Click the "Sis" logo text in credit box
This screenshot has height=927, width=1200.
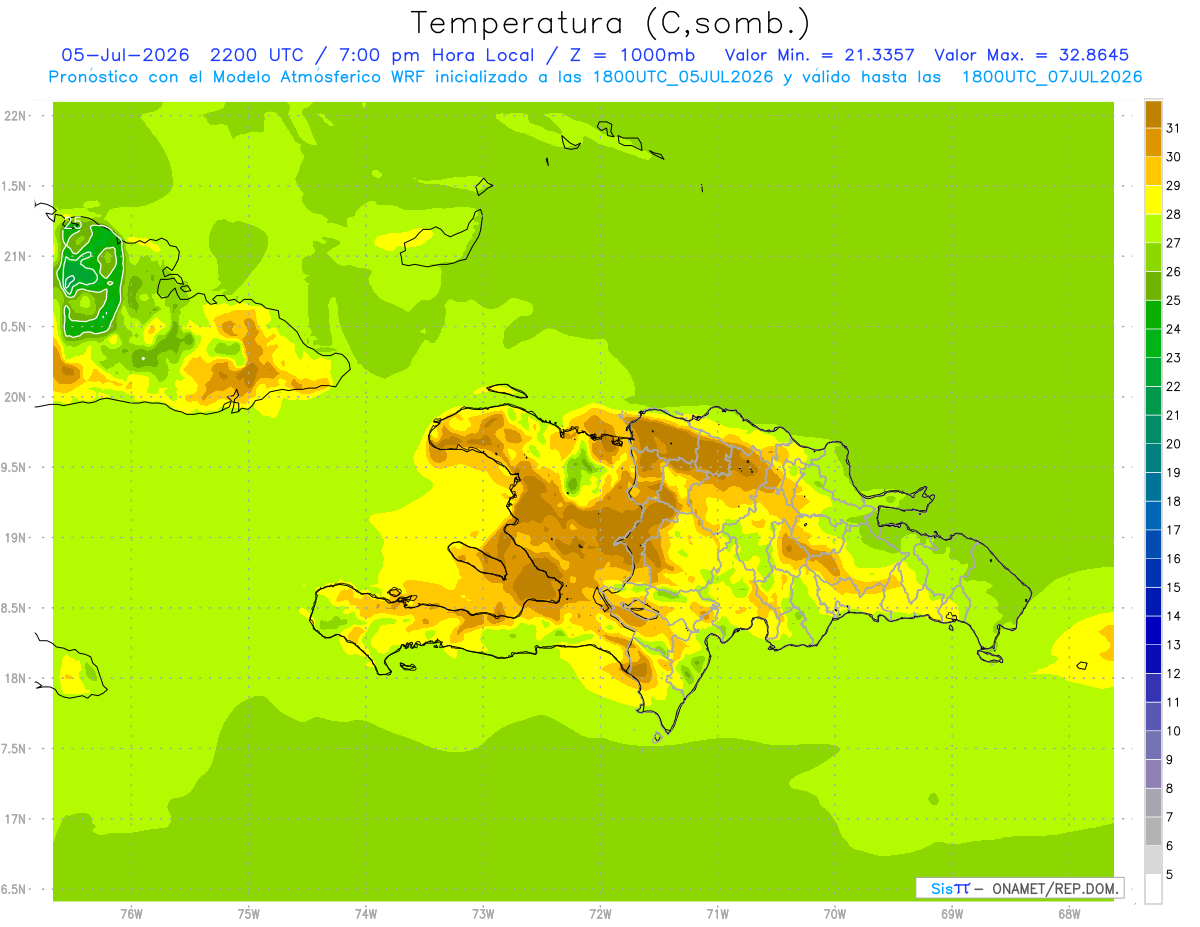coord(940,888)
